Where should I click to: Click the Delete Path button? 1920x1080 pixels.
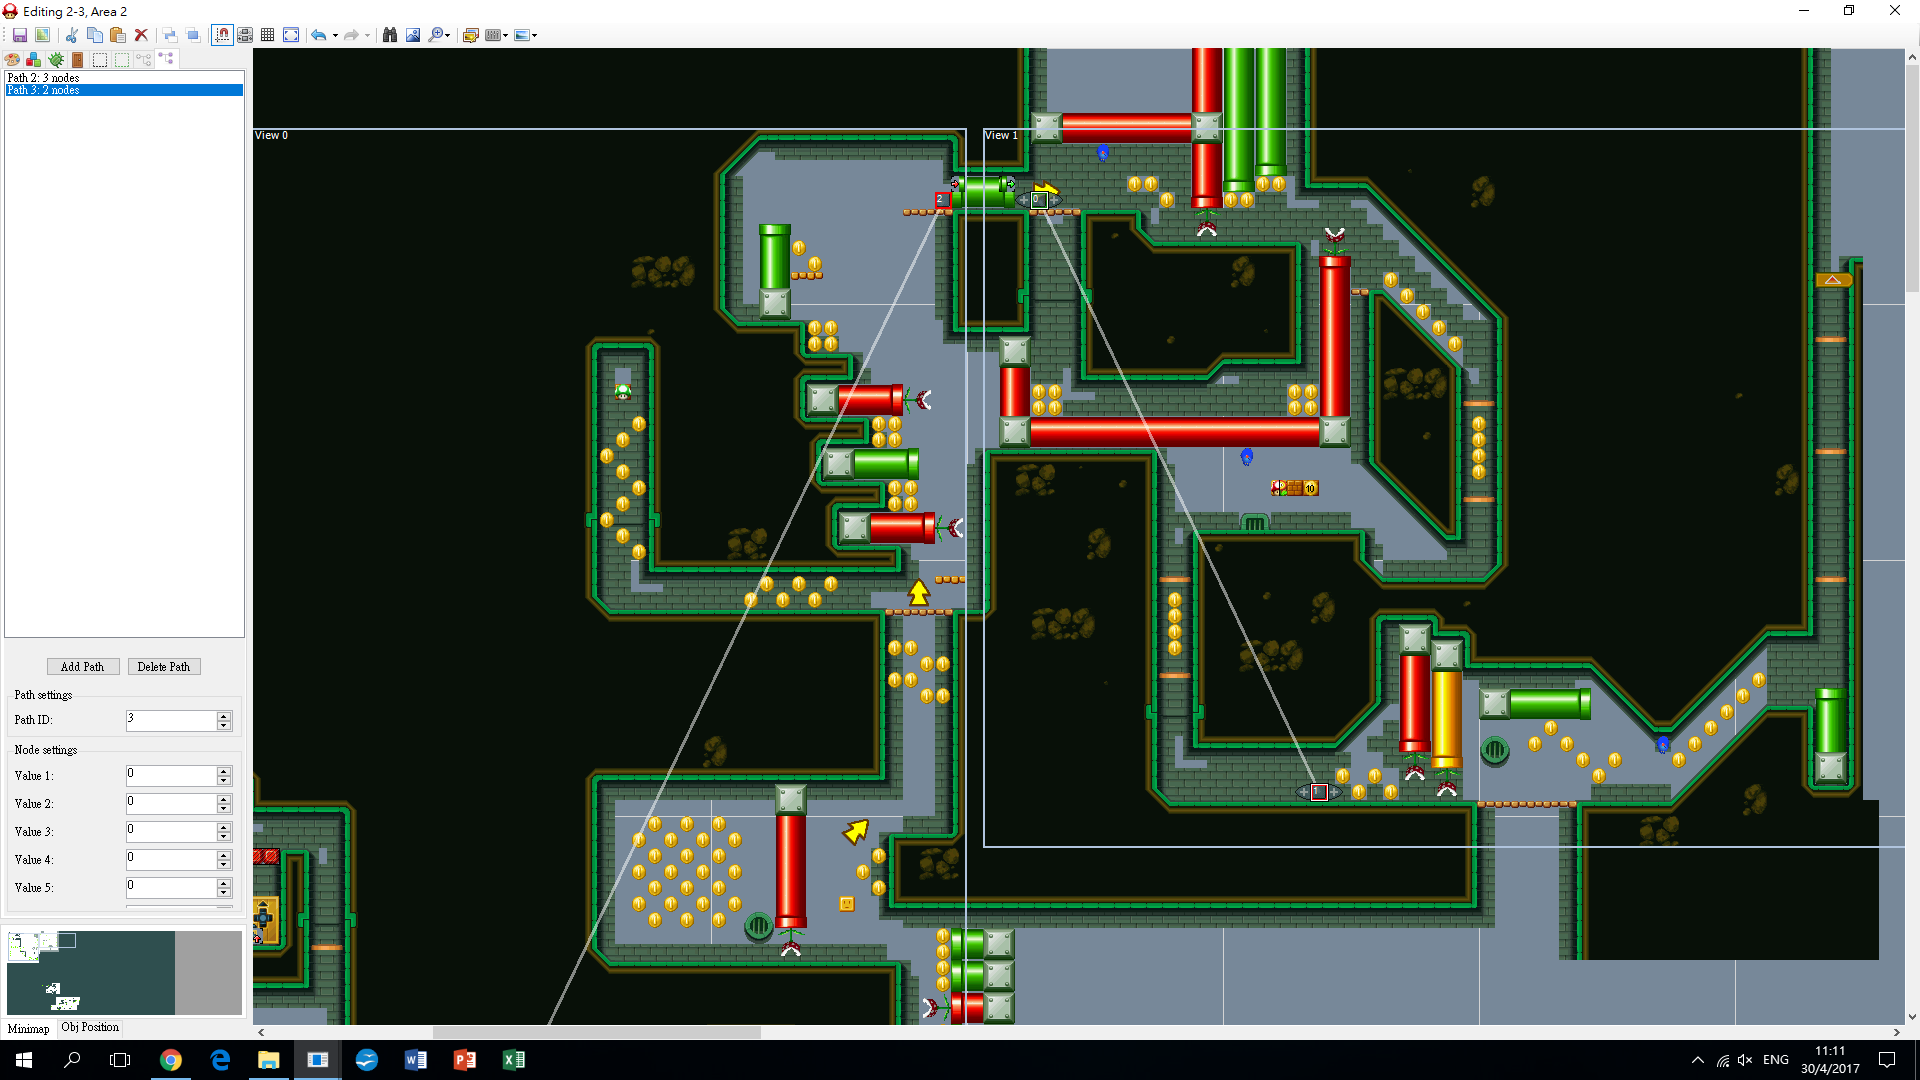point(164,667)
